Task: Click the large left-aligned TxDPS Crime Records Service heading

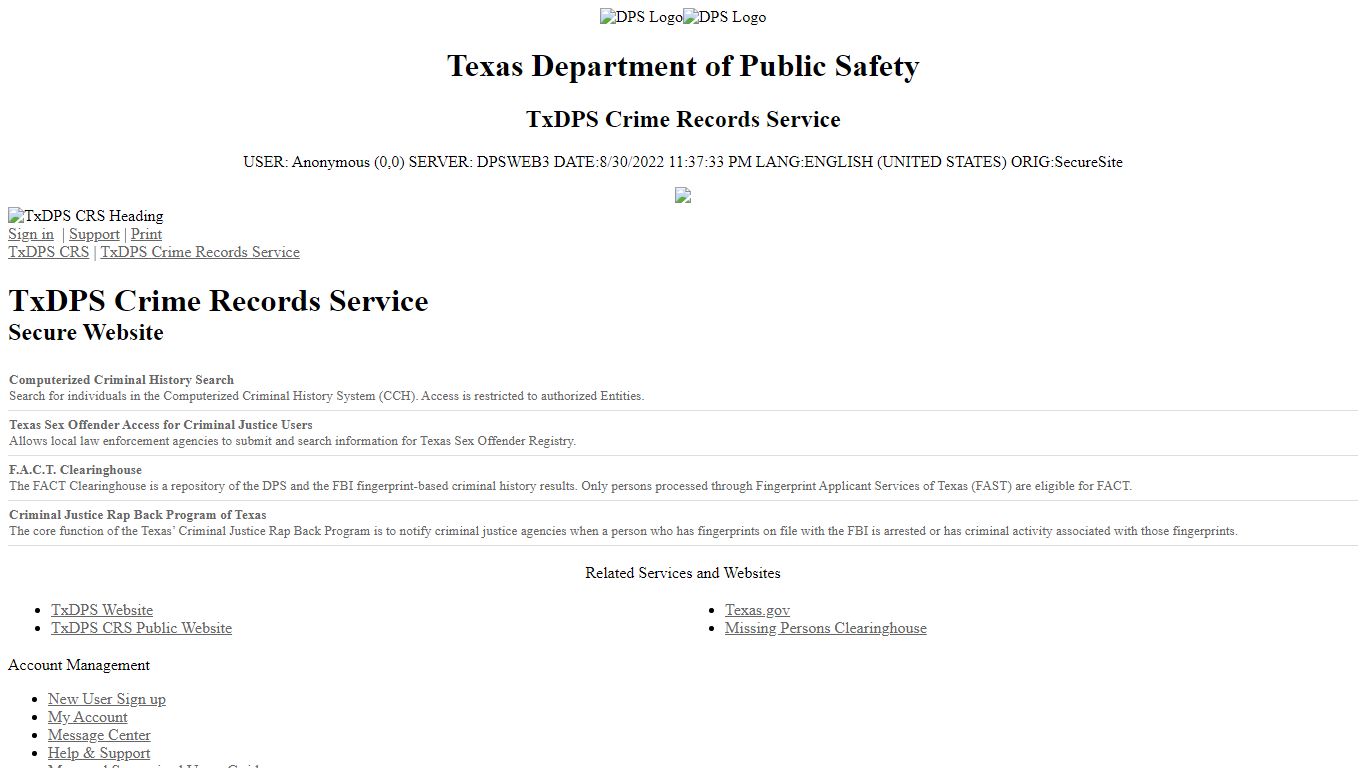Action: click(x=218, y=301)
